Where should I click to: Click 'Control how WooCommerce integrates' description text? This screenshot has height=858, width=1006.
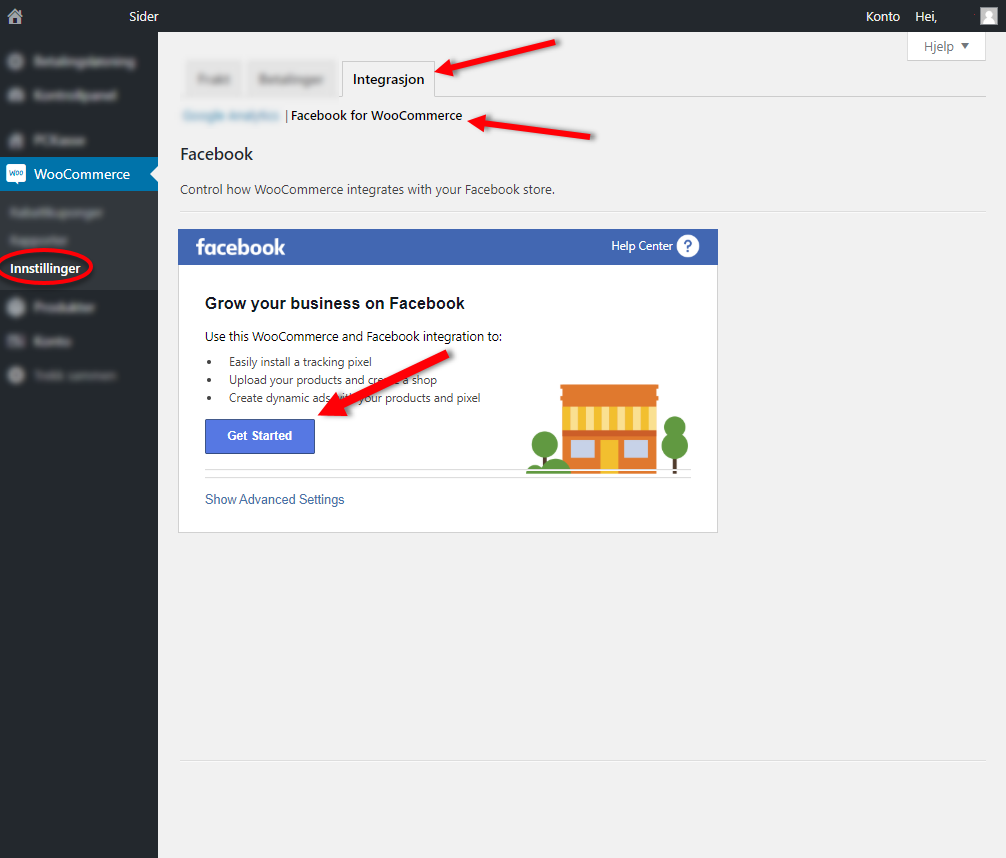pyautogui.click(x=368, y=190)
